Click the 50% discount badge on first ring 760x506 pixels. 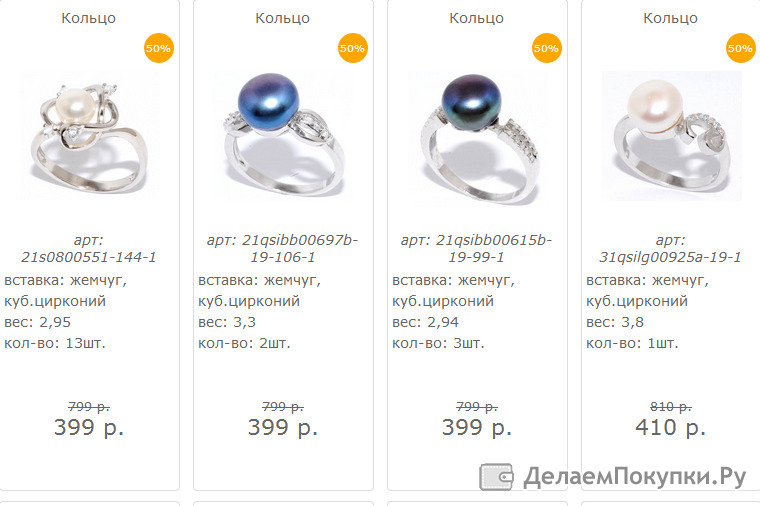point(158,48)
